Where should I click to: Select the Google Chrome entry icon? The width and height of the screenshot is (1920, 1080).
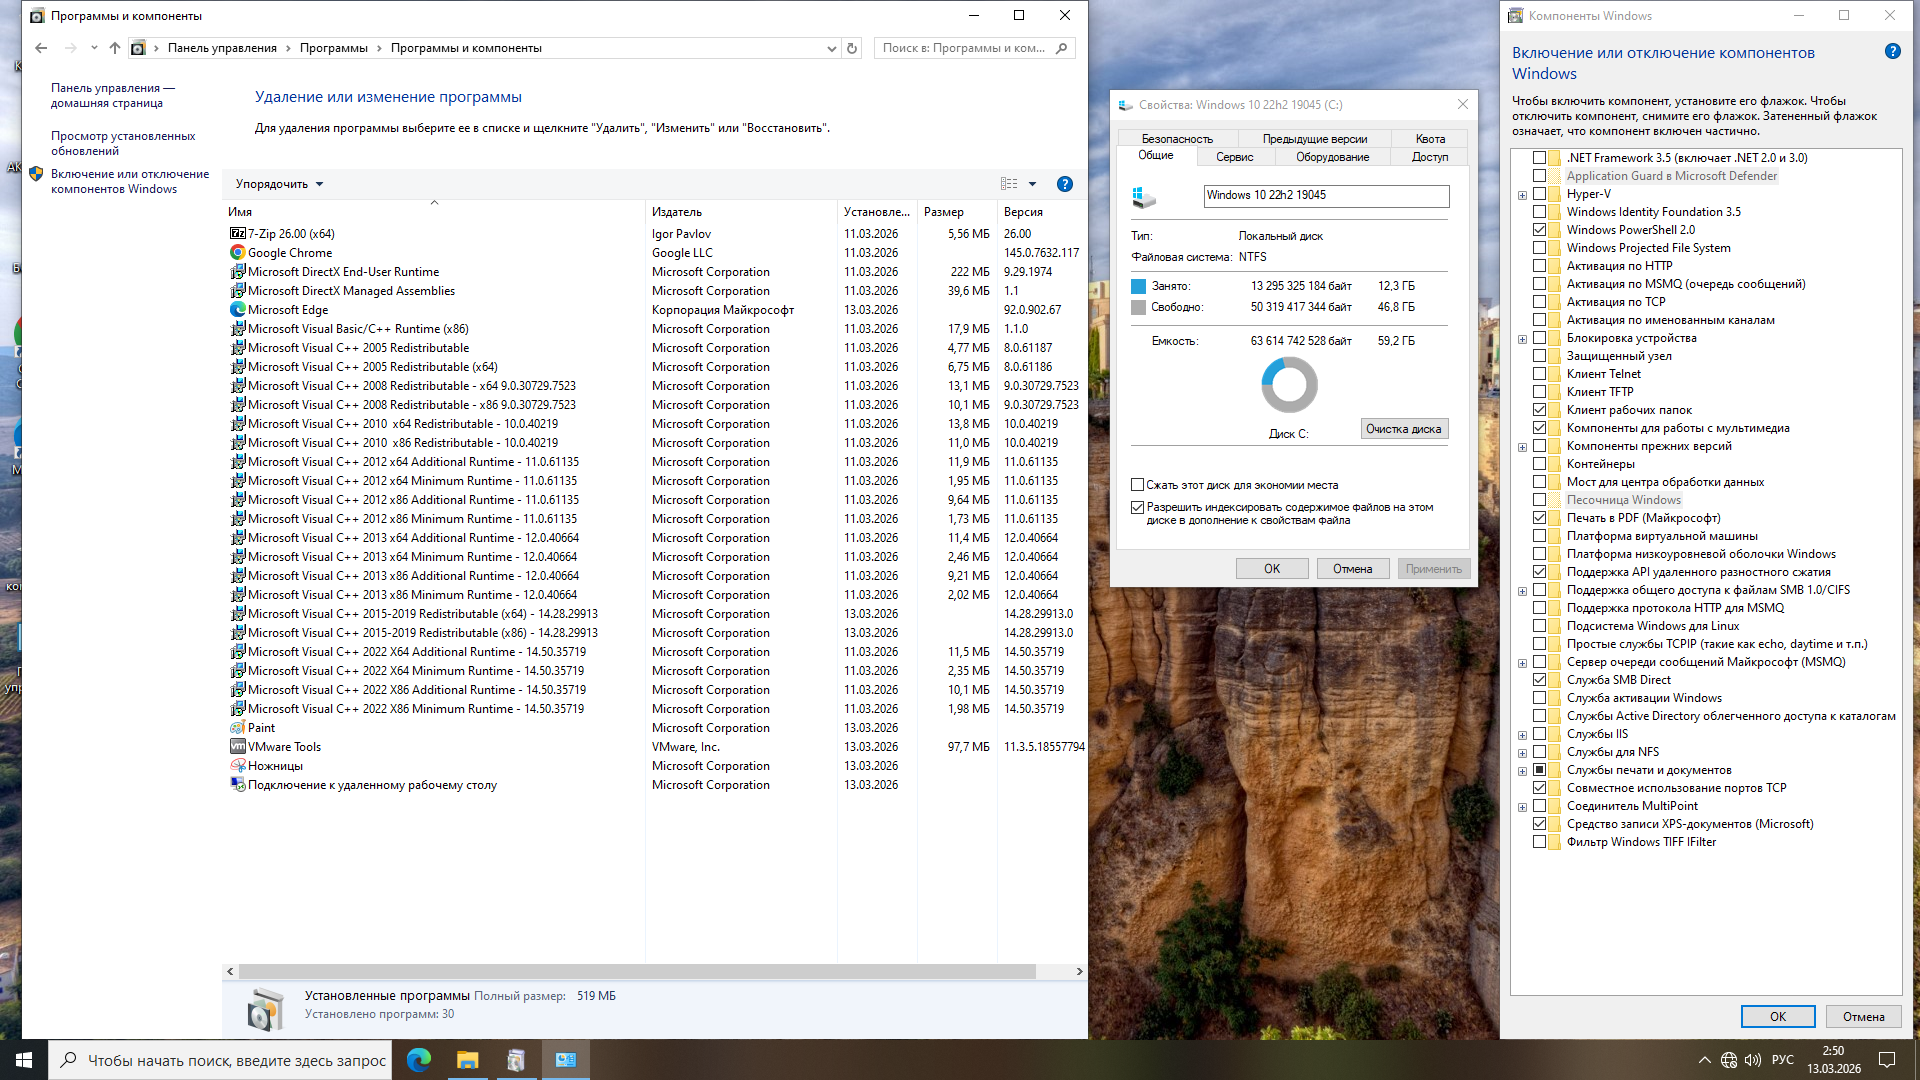(x=237, y=253)
